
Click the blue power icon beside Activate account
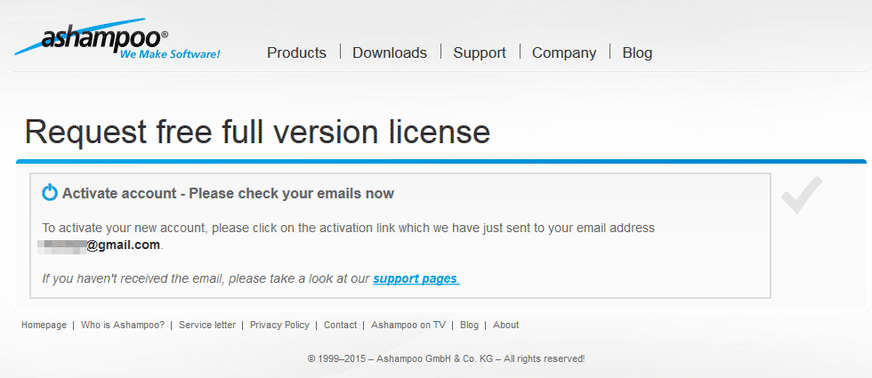coord(50,193)
